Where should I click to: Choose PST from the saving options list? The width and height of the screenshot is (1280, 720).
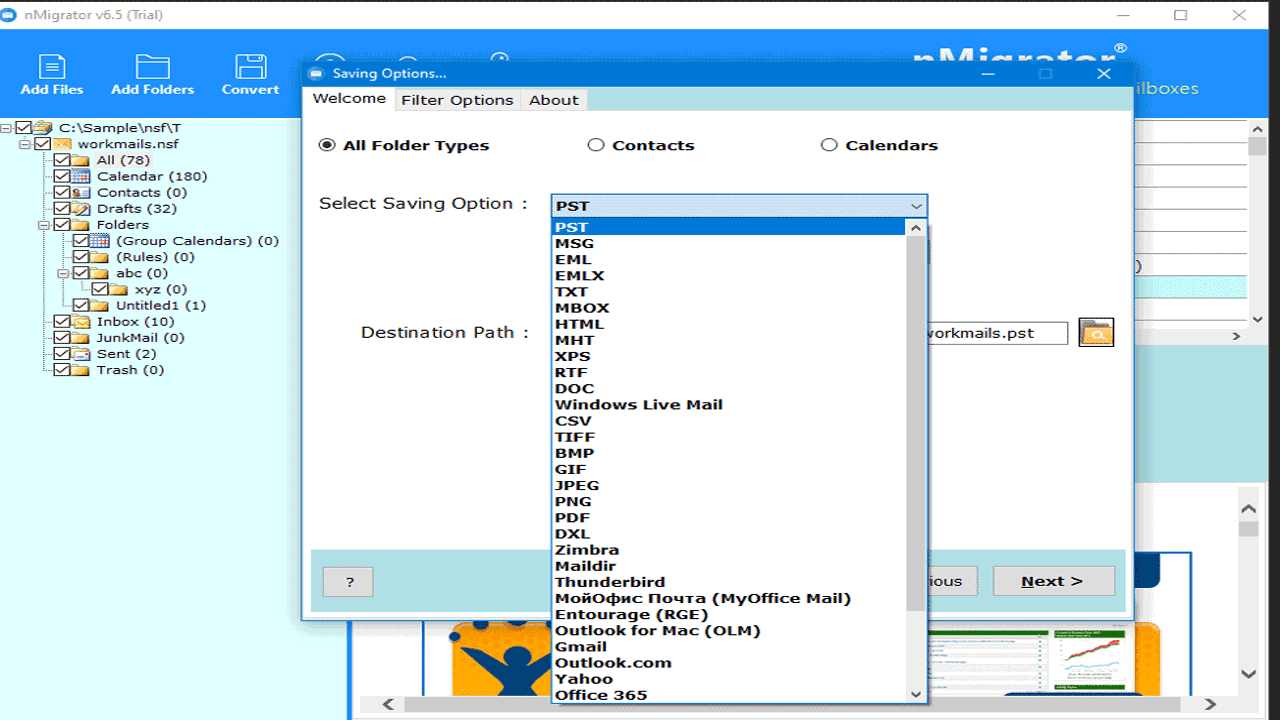[x=729, y=227]
